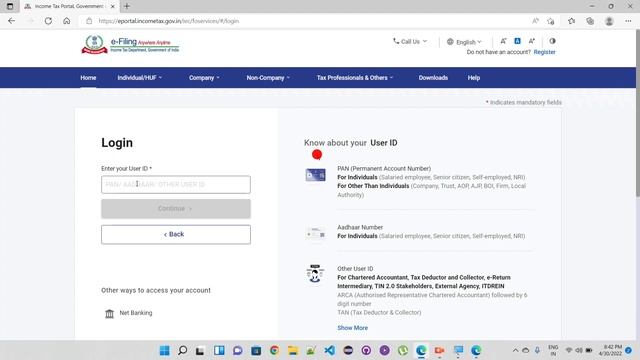The height and width of the screenshot is (360, 640).
Task: Add this page to favorites
Action: point(551,21)
